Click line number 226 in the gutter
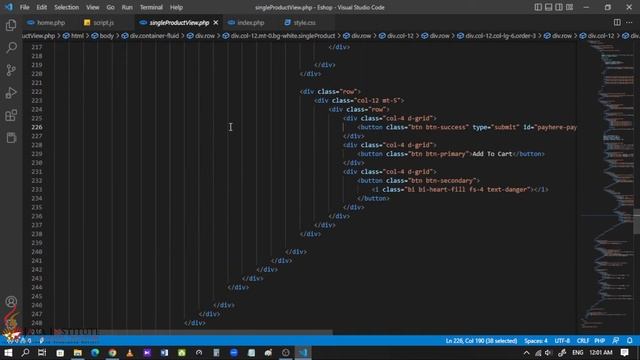This screenshot has width=640, height=360. pyautogui.click(x=37, y=127)
